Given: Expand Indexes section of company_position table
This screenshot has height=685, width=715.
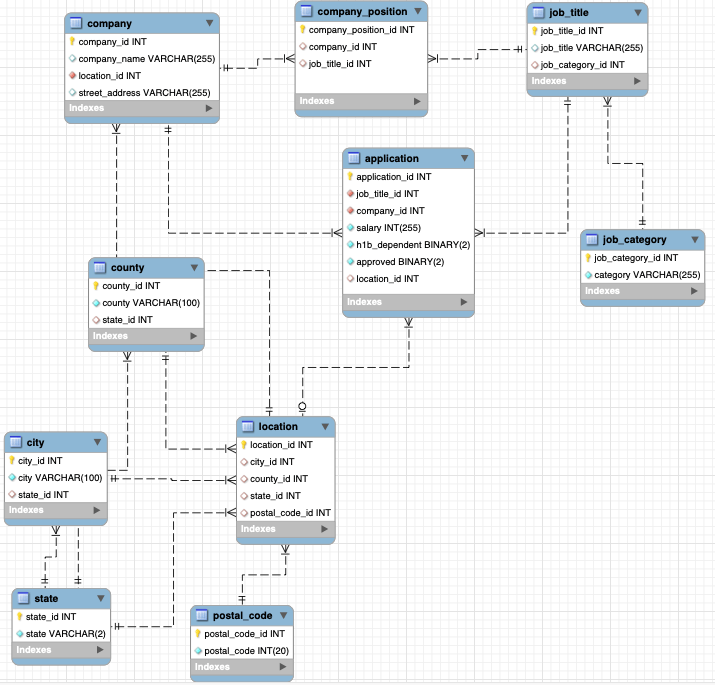Looking at the screenshot, I should point(417,101).
